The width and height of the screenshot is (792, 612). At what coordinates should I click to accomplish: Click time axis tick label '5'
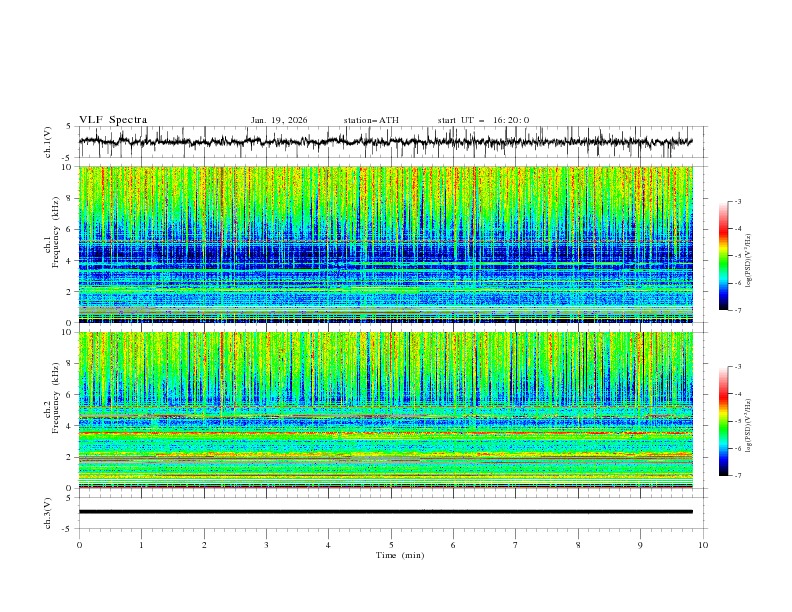click(391, 545)
